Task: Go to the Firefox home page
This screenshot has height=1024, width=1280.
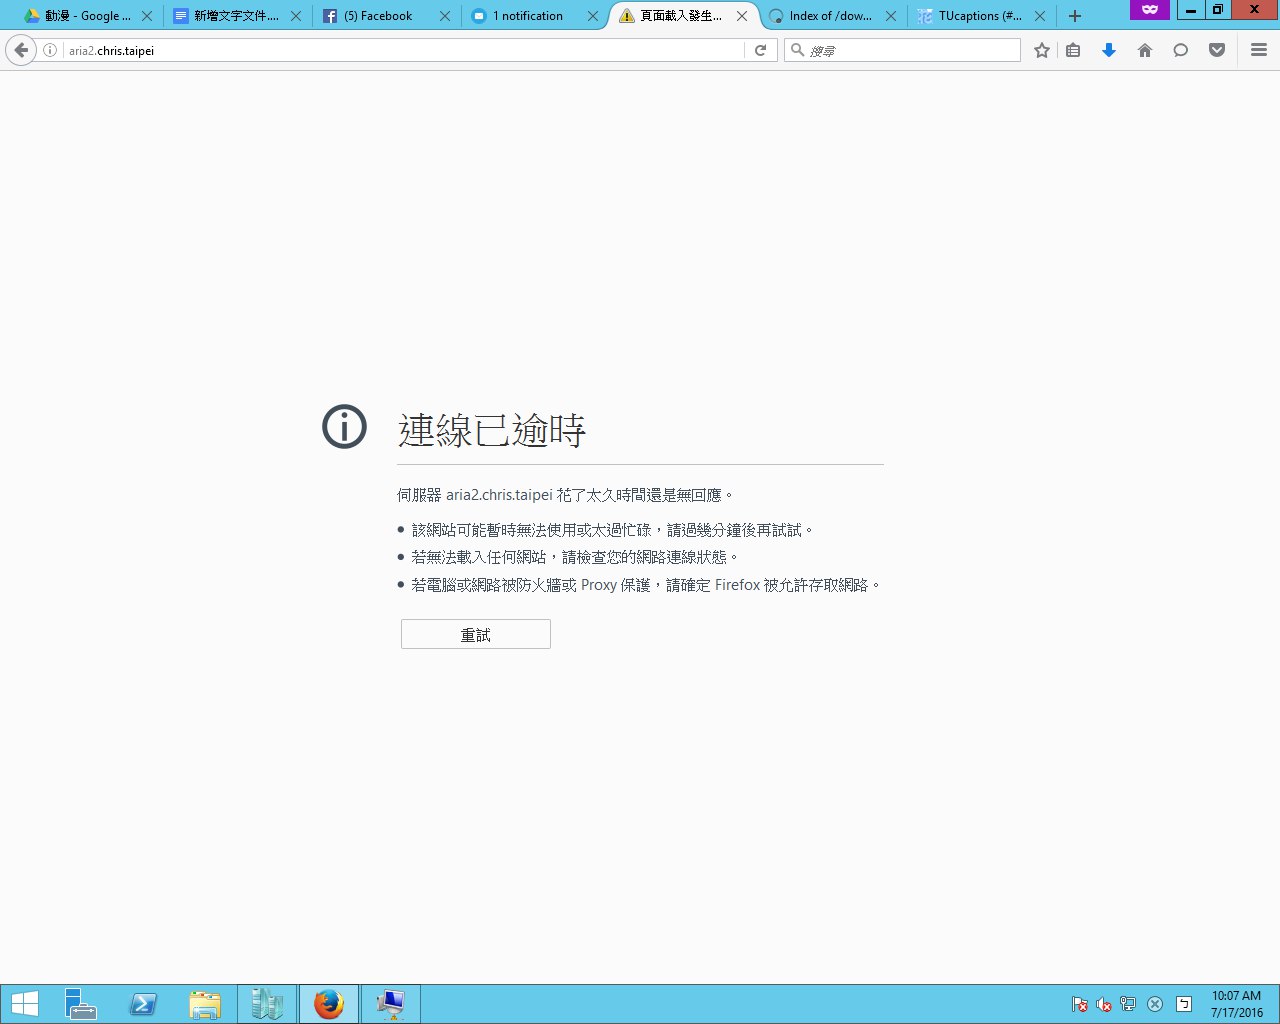Action: (1145, 50)
